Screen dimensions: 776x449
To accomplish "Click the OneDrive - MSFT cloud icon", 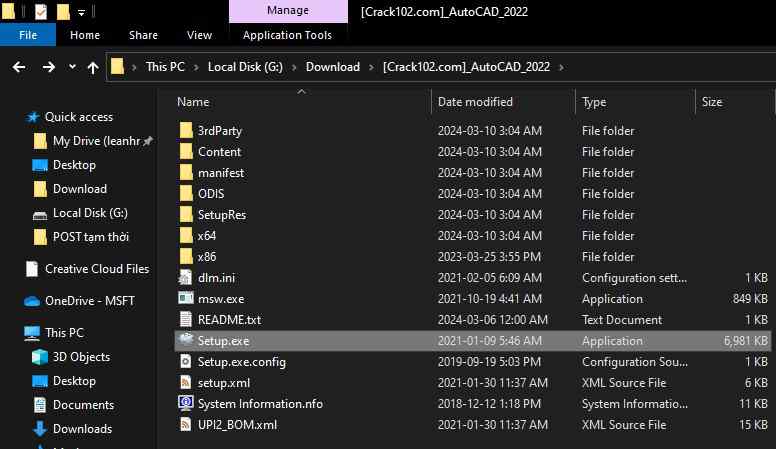I will click(31, 301).
